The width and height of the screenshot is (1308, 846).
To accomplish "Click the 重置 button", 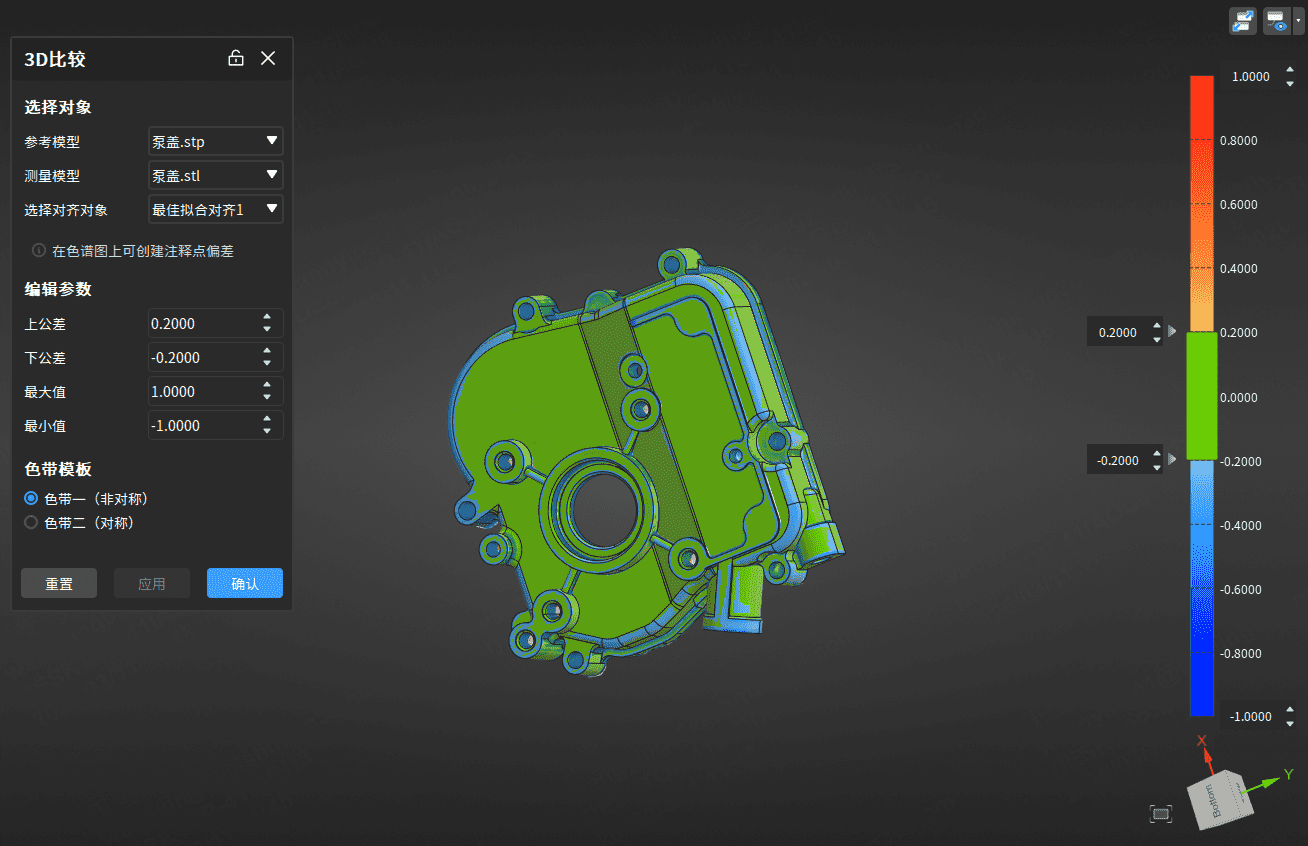I will (59, 583).
